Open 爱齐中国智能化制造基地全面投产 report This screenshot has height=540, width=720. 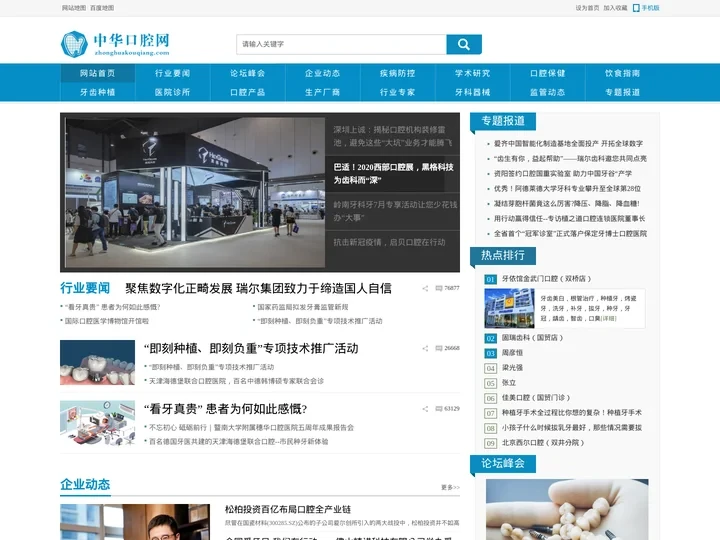pyautogui.click(x=568, y=144)
